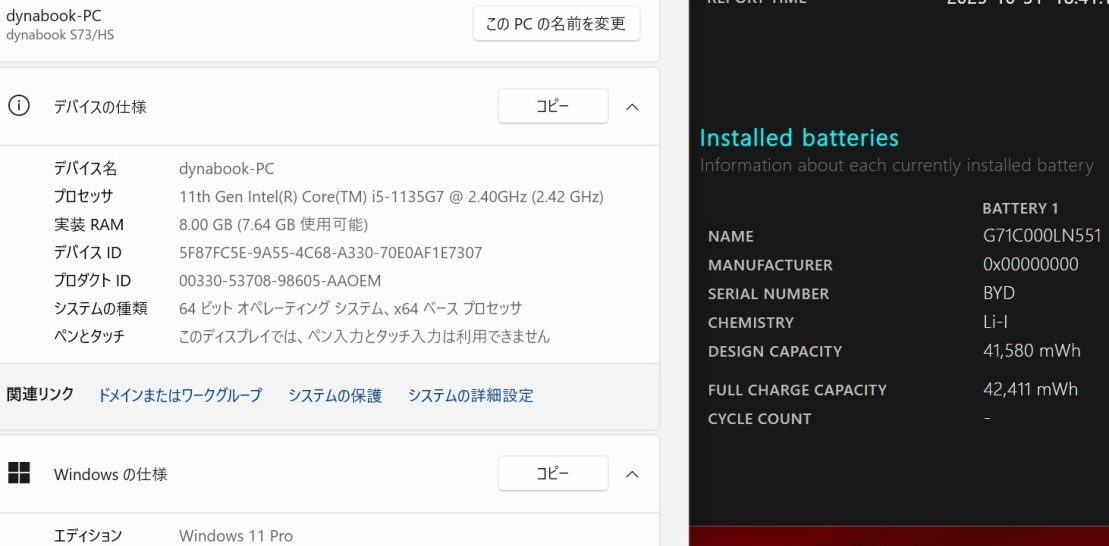This screenshot has height=546, width=1109.
Task: Select the 実装 RAM value 8.00 GB
Action: point(274,225)
